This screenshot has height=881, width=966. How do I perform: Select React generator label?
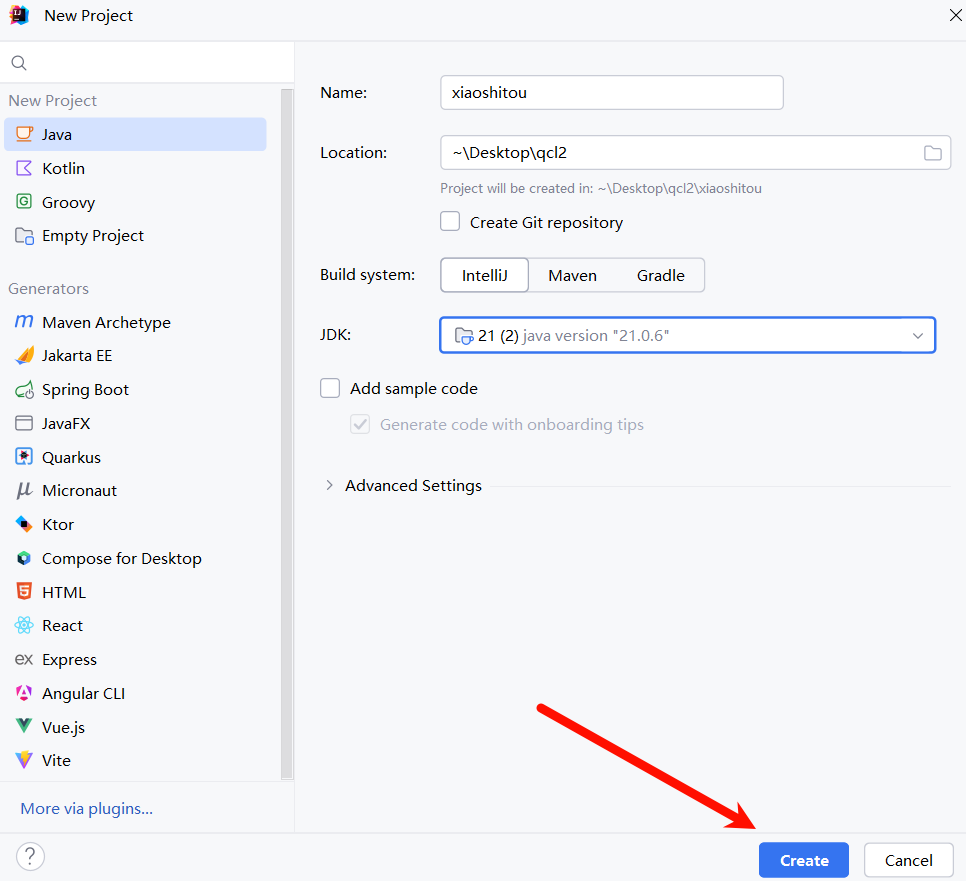click(x=62, y=625)
